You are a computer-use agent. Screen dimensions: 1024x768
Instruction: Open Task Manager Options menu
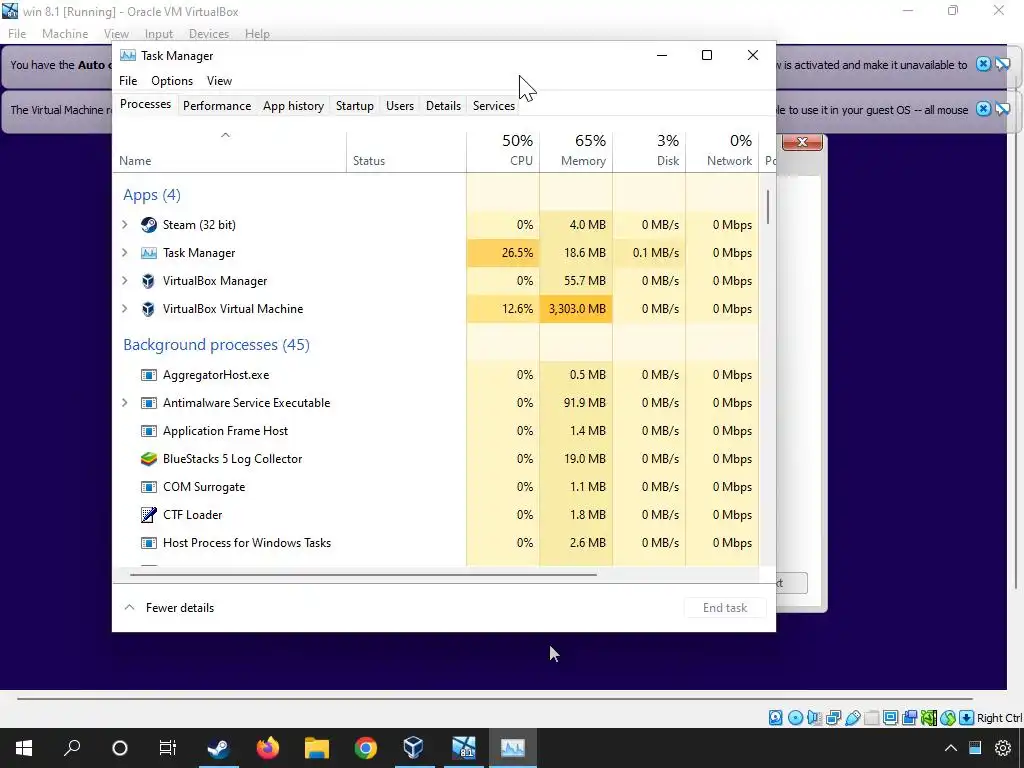pos(172,81)
